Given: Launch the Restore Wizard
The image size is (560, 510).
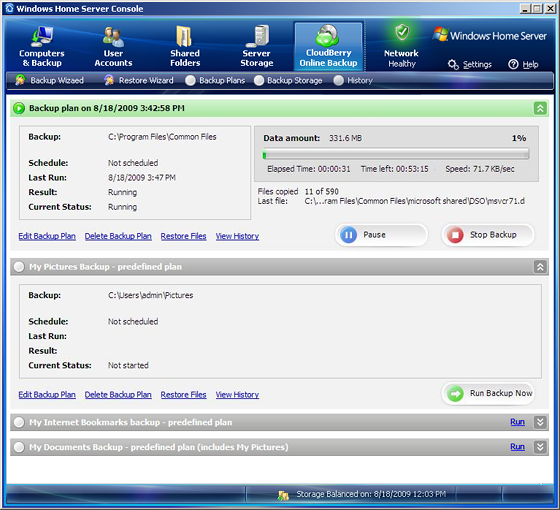Looking at the screenshot, I should [x=139, y=80].
